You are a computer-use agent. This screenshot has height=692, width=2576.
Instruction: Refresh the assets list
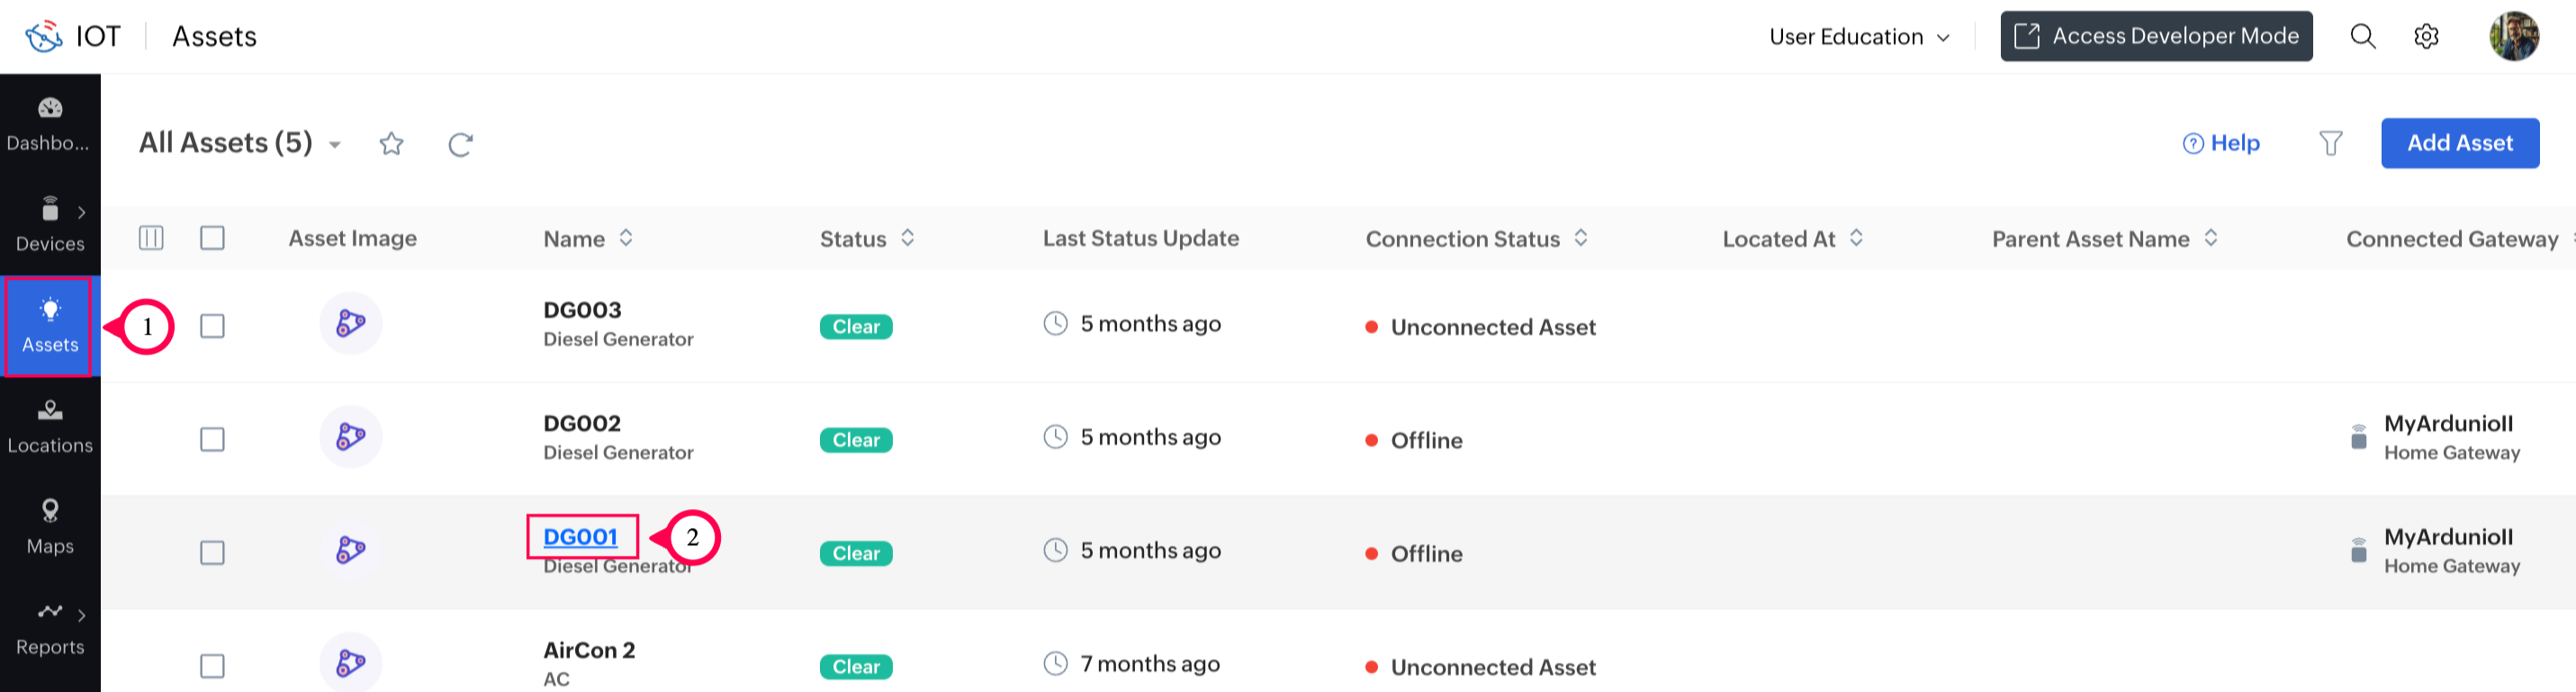pos(460,144)
